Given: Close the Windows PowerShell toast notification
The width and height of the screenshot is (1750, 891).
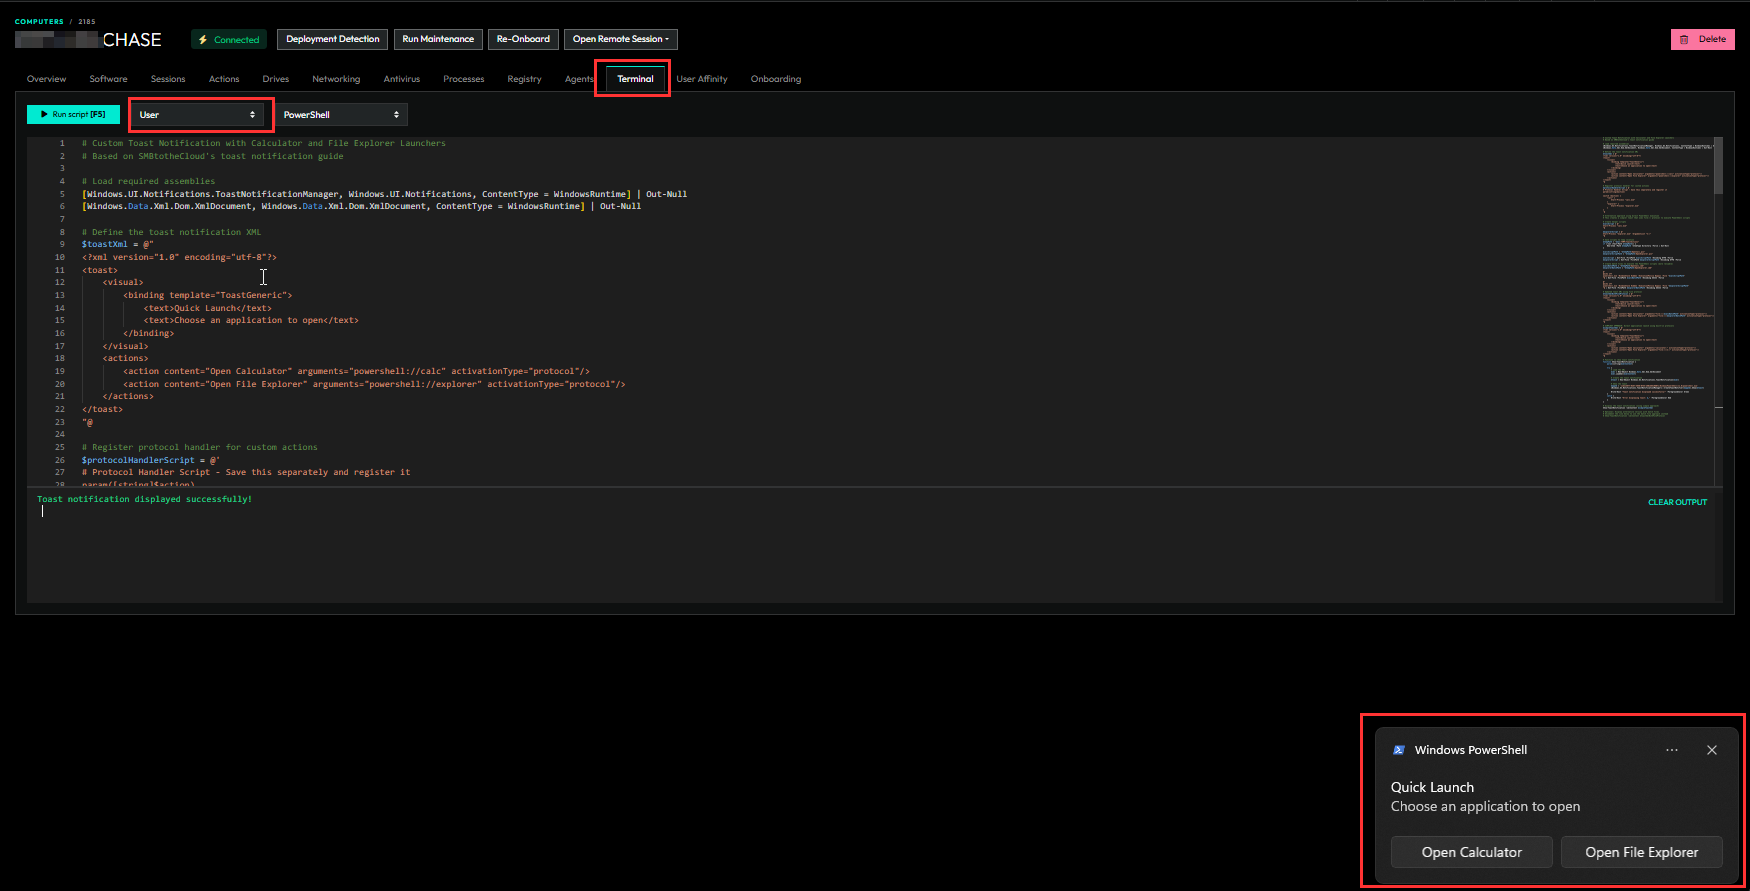Looking at the screenshot, I should pos(1711,750).
